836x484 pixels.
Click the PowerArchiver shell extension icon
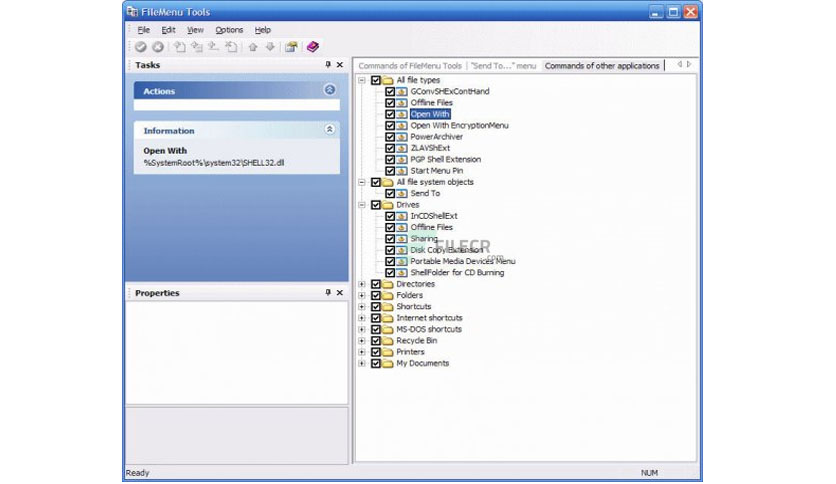(402, 137)
